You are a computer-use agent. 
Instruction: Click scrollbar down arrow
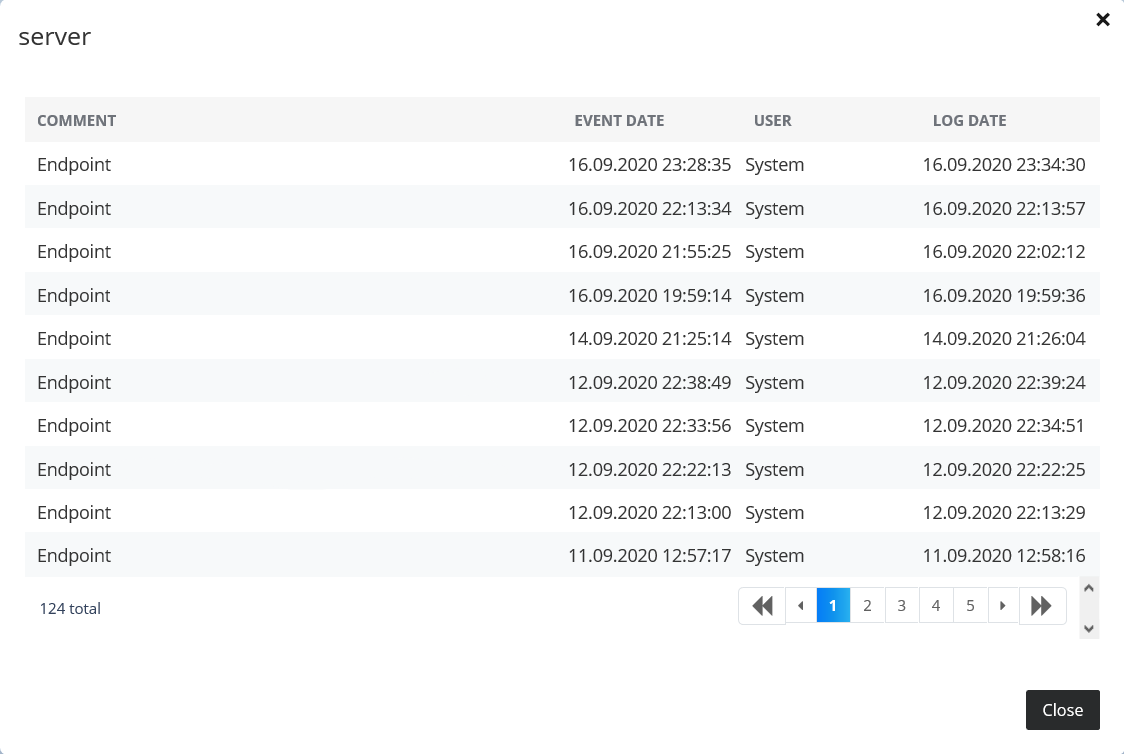point(1089,629)
